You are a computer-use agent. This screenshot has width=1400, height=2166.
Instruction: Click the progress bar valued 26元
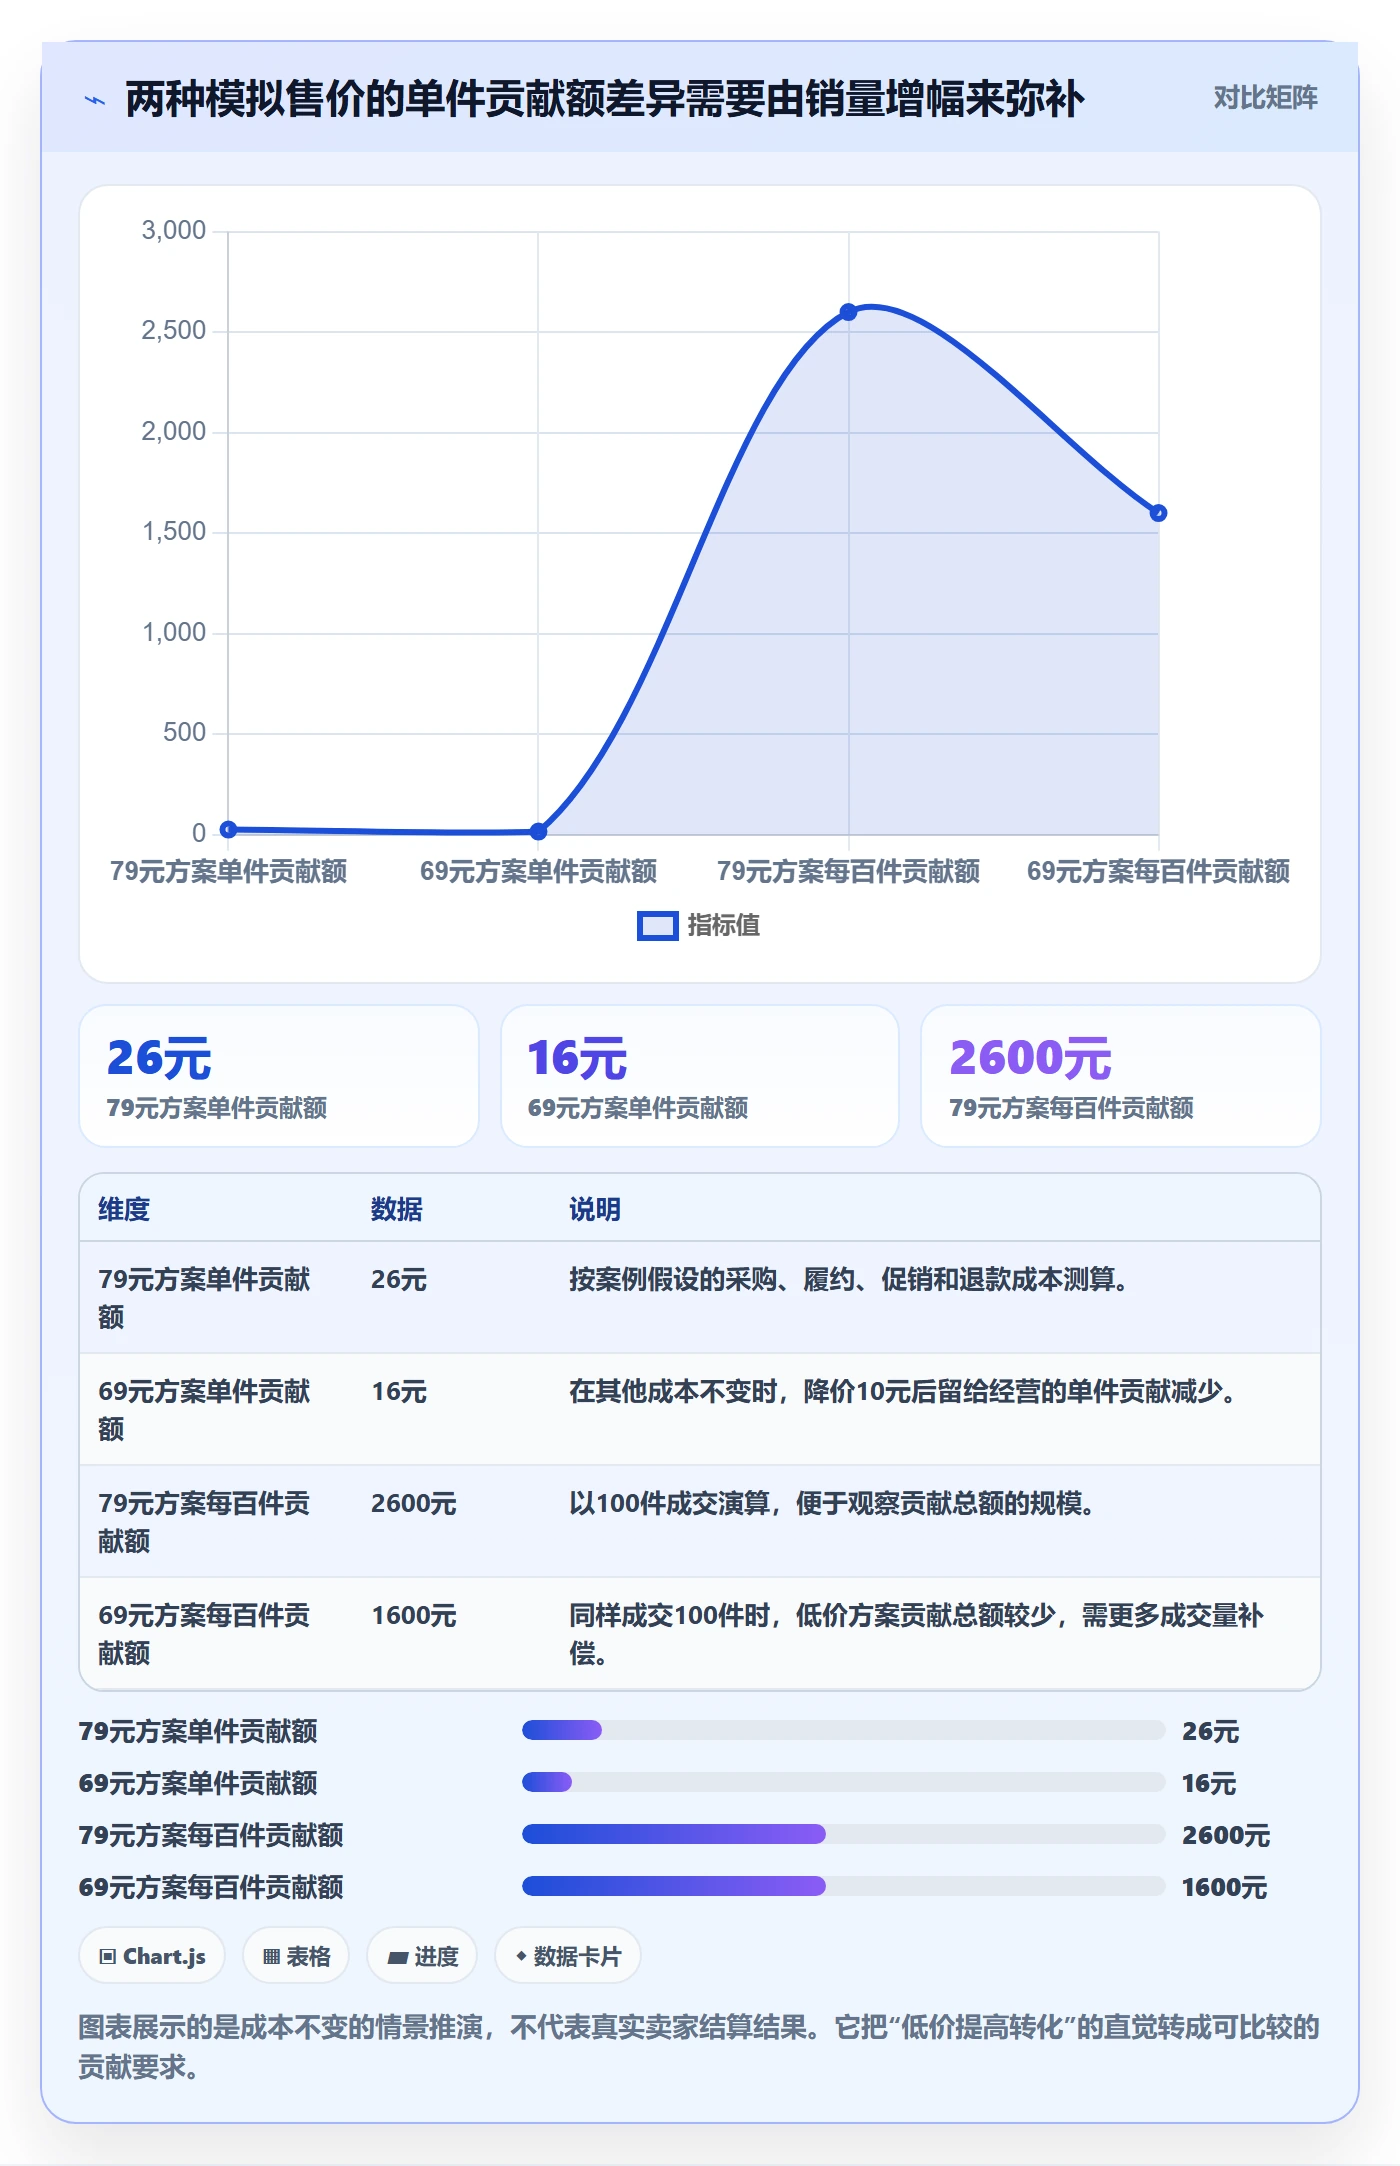[x=843, y=1730]
